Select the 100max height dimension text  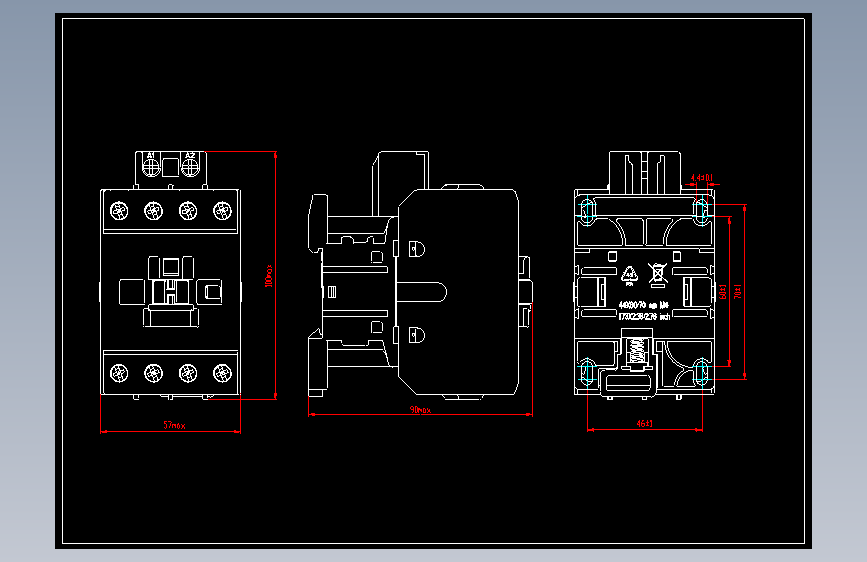269,275
